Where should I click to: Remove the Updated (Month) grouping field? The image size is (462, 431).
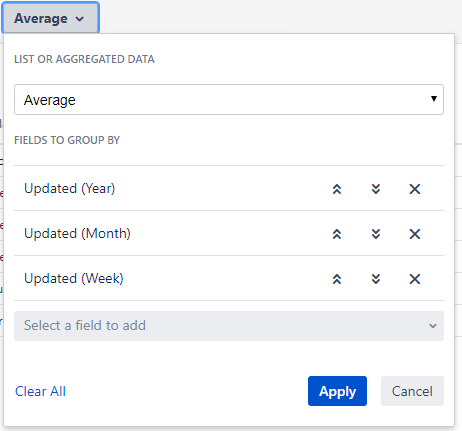[x=415, y=234]
